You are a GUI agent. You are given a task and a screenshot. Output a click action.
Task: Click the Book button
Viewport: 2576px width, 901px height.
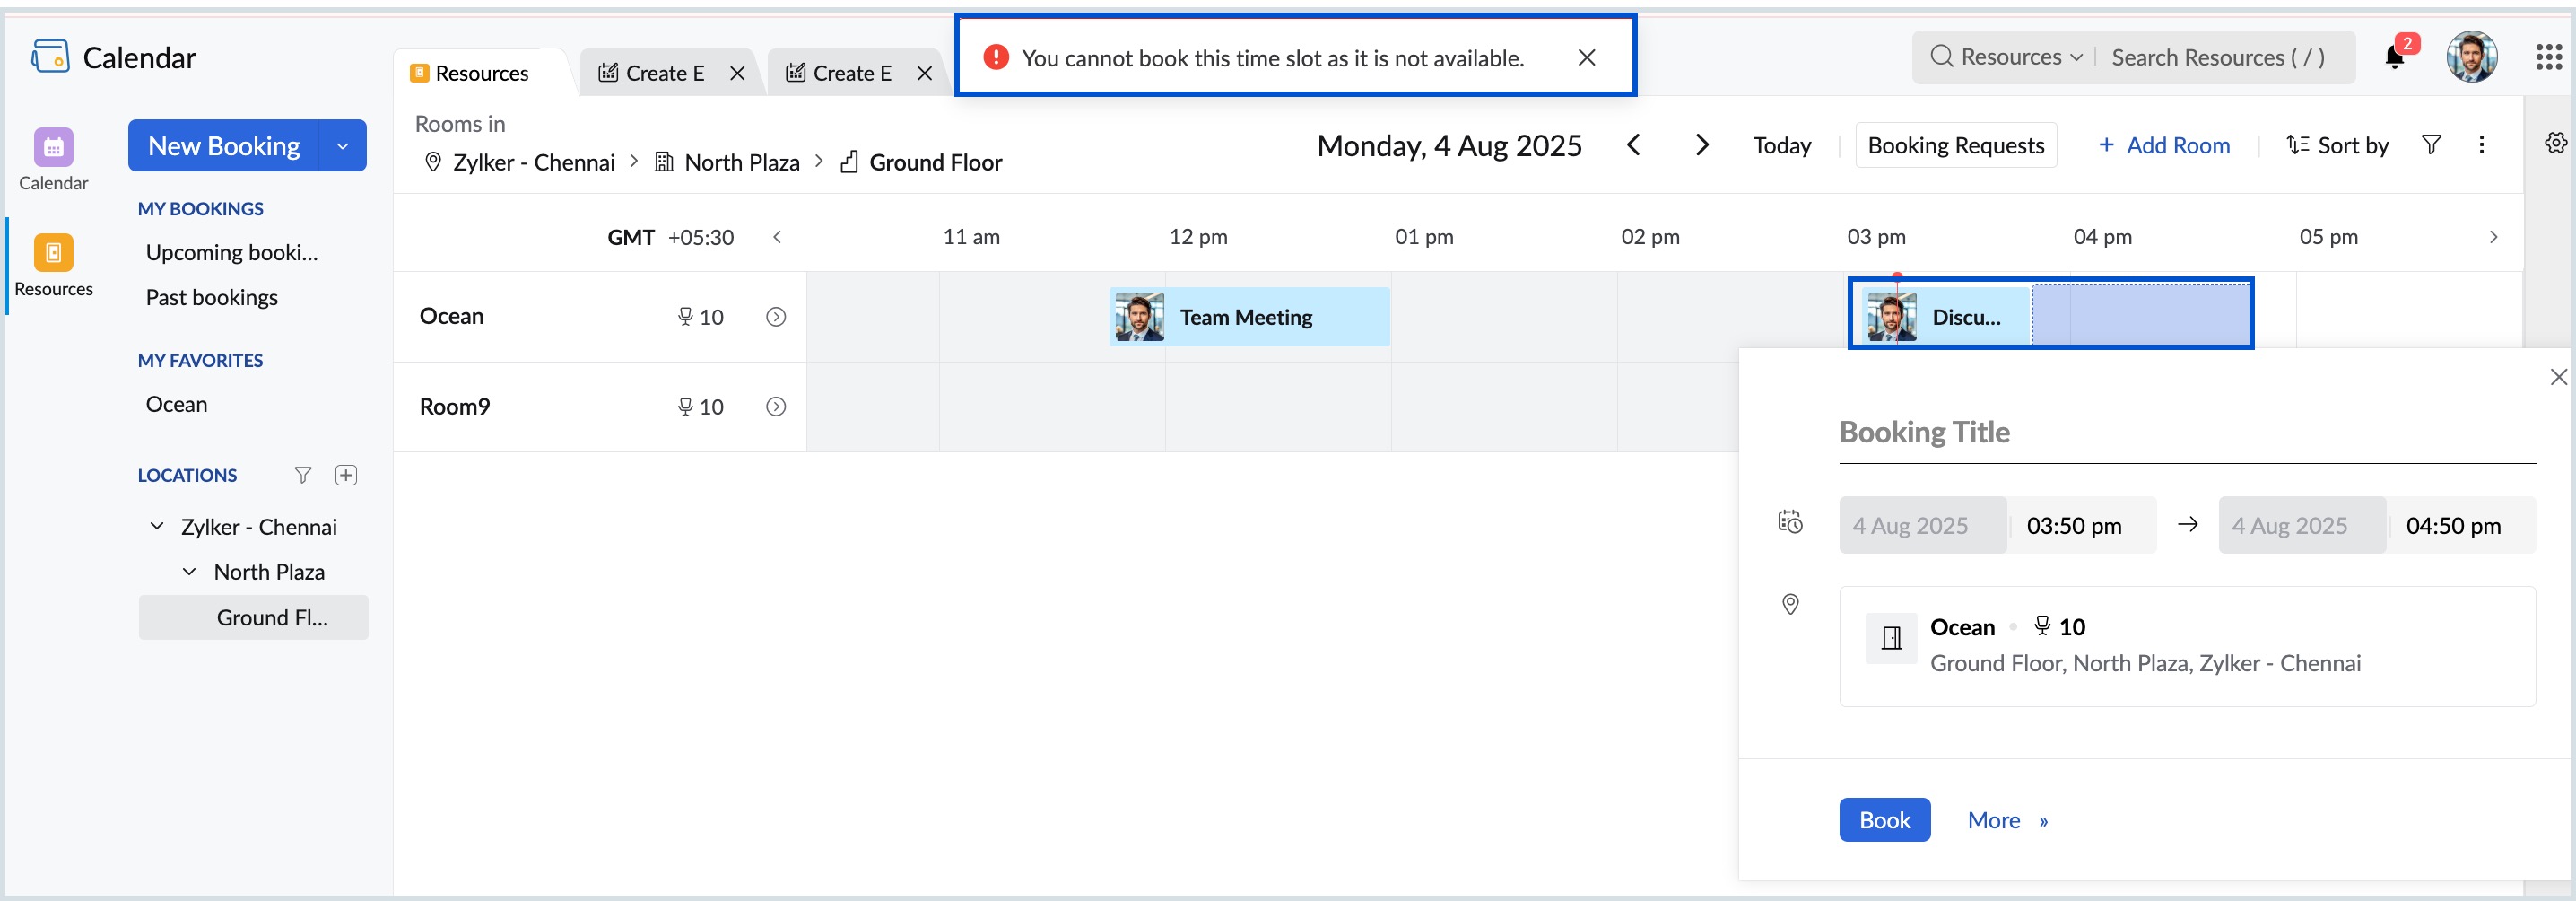[1884, 820]
